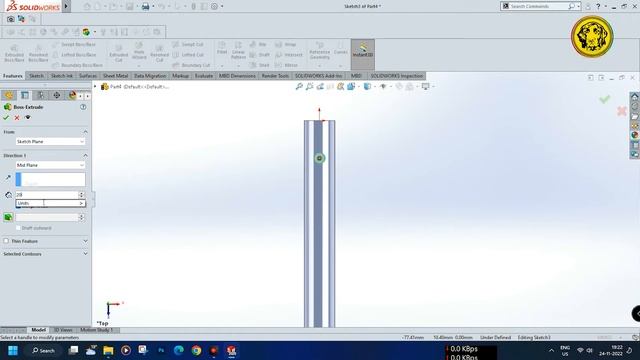Open Google Chrome from the taskbar
The height and width of the screenshot is (360, 640).
(x=196, y=351)
